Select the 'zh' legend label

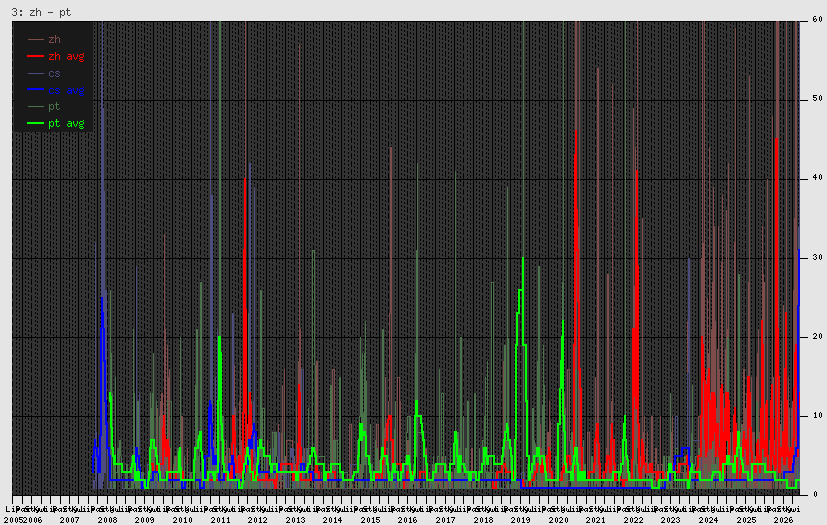click(54, 40)
